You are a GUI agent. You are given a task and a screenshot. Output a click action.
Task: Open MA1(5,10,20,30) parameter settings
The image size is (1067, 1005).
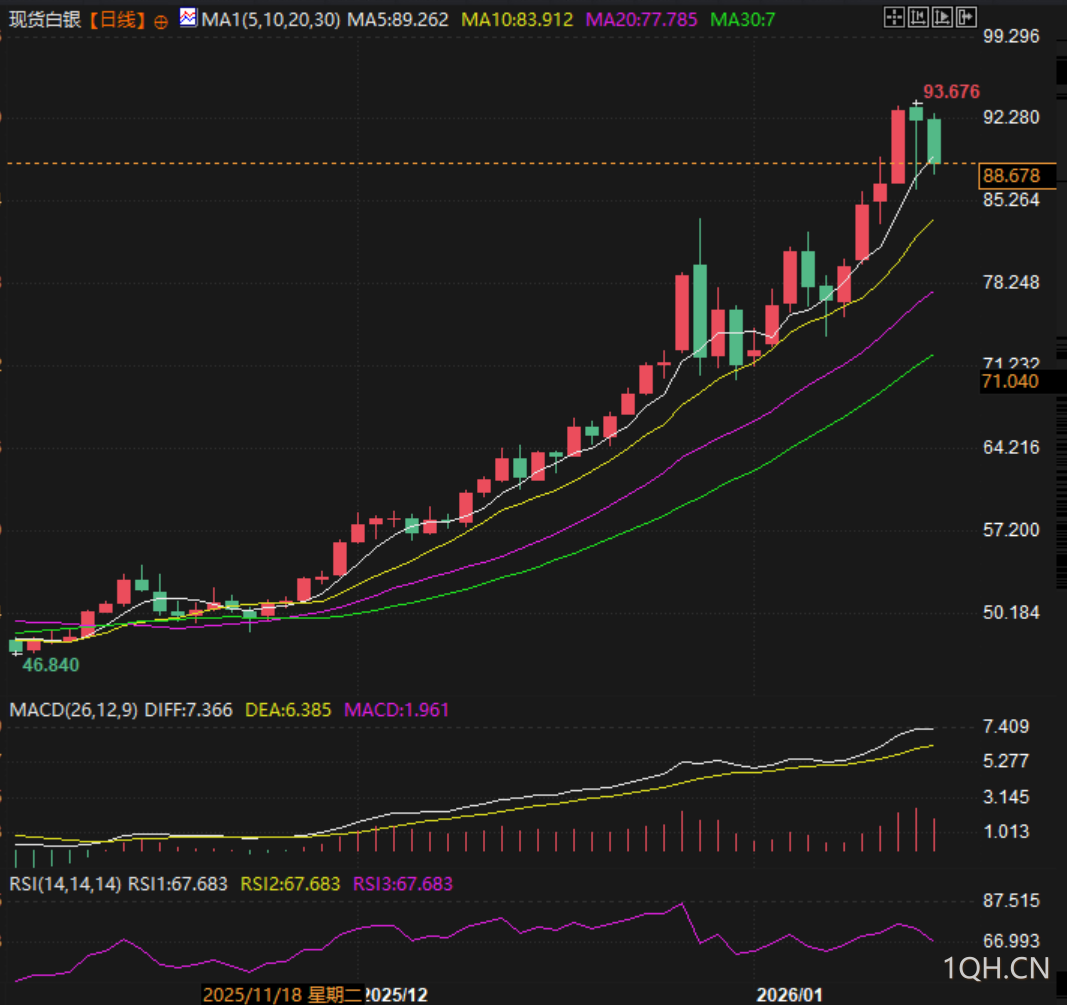(271, 19)
